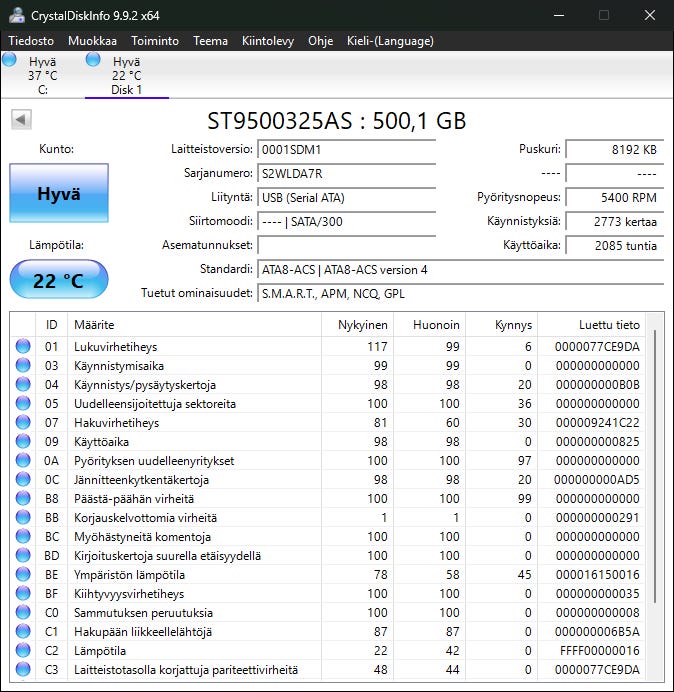Viewport: 674px width, 692px height.
Task: Click the Luettu tieto column header
Action: point(591,325)
